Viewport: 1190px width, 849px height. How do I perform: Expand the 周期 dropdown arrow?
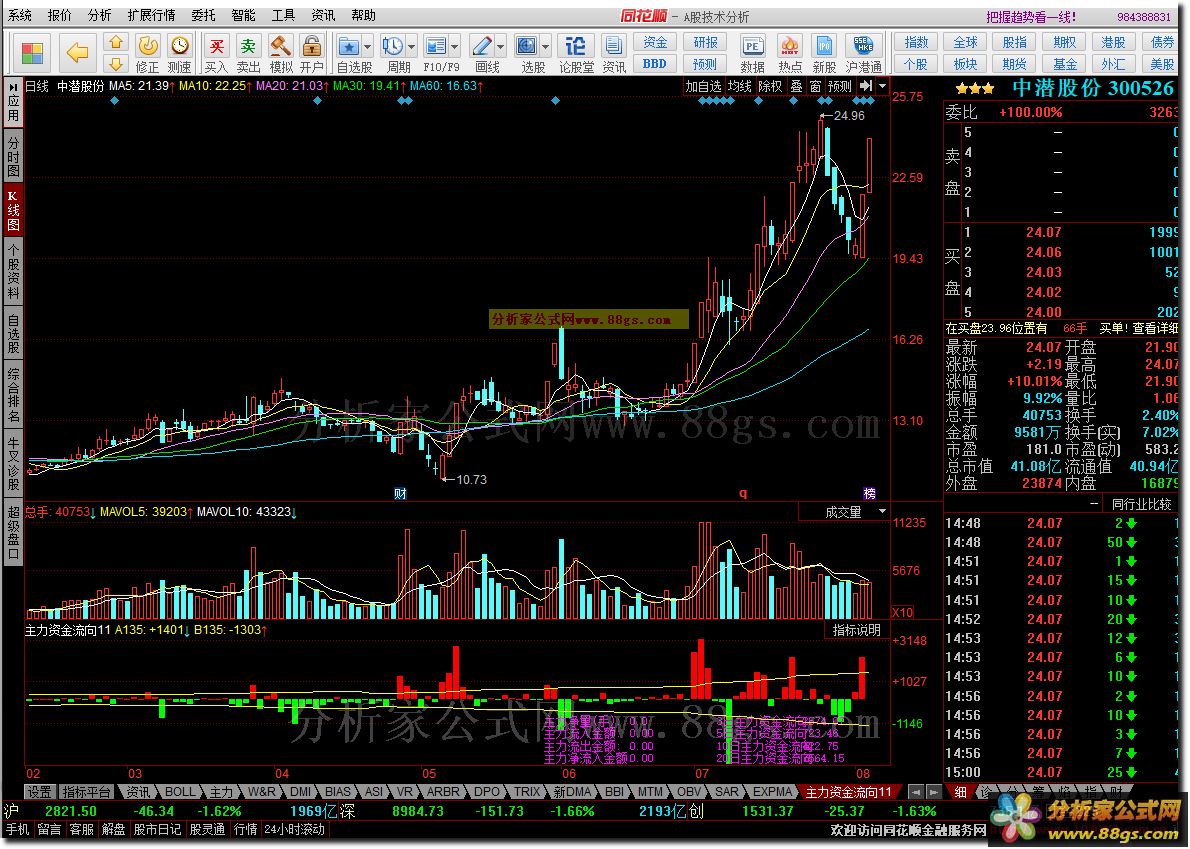pyautogui.click(x=412, y=46)
